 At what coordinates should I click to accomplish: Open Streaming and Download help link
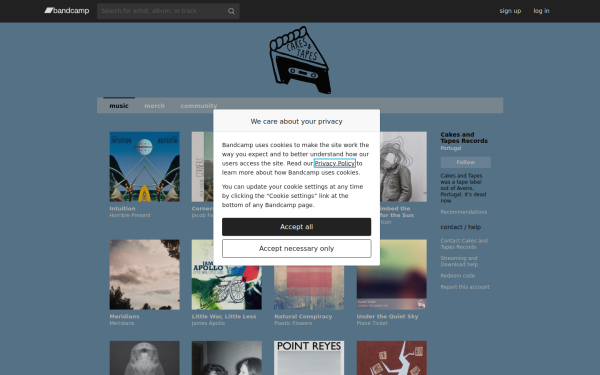(x=459, y=261)
